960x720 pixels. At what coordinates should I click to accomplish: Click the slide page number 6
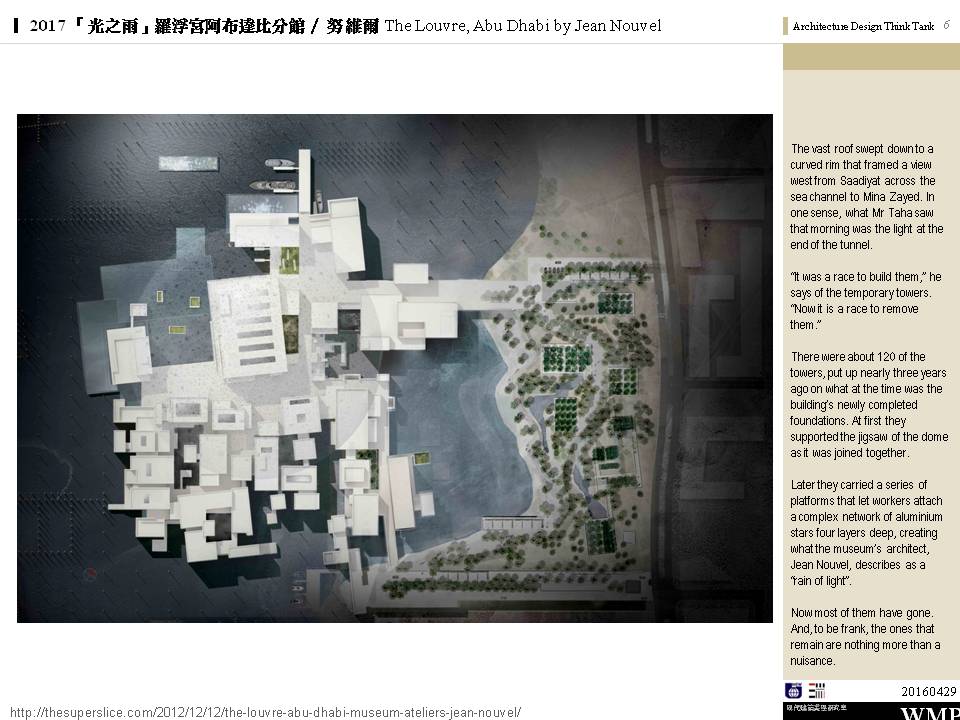click(946, 26)
